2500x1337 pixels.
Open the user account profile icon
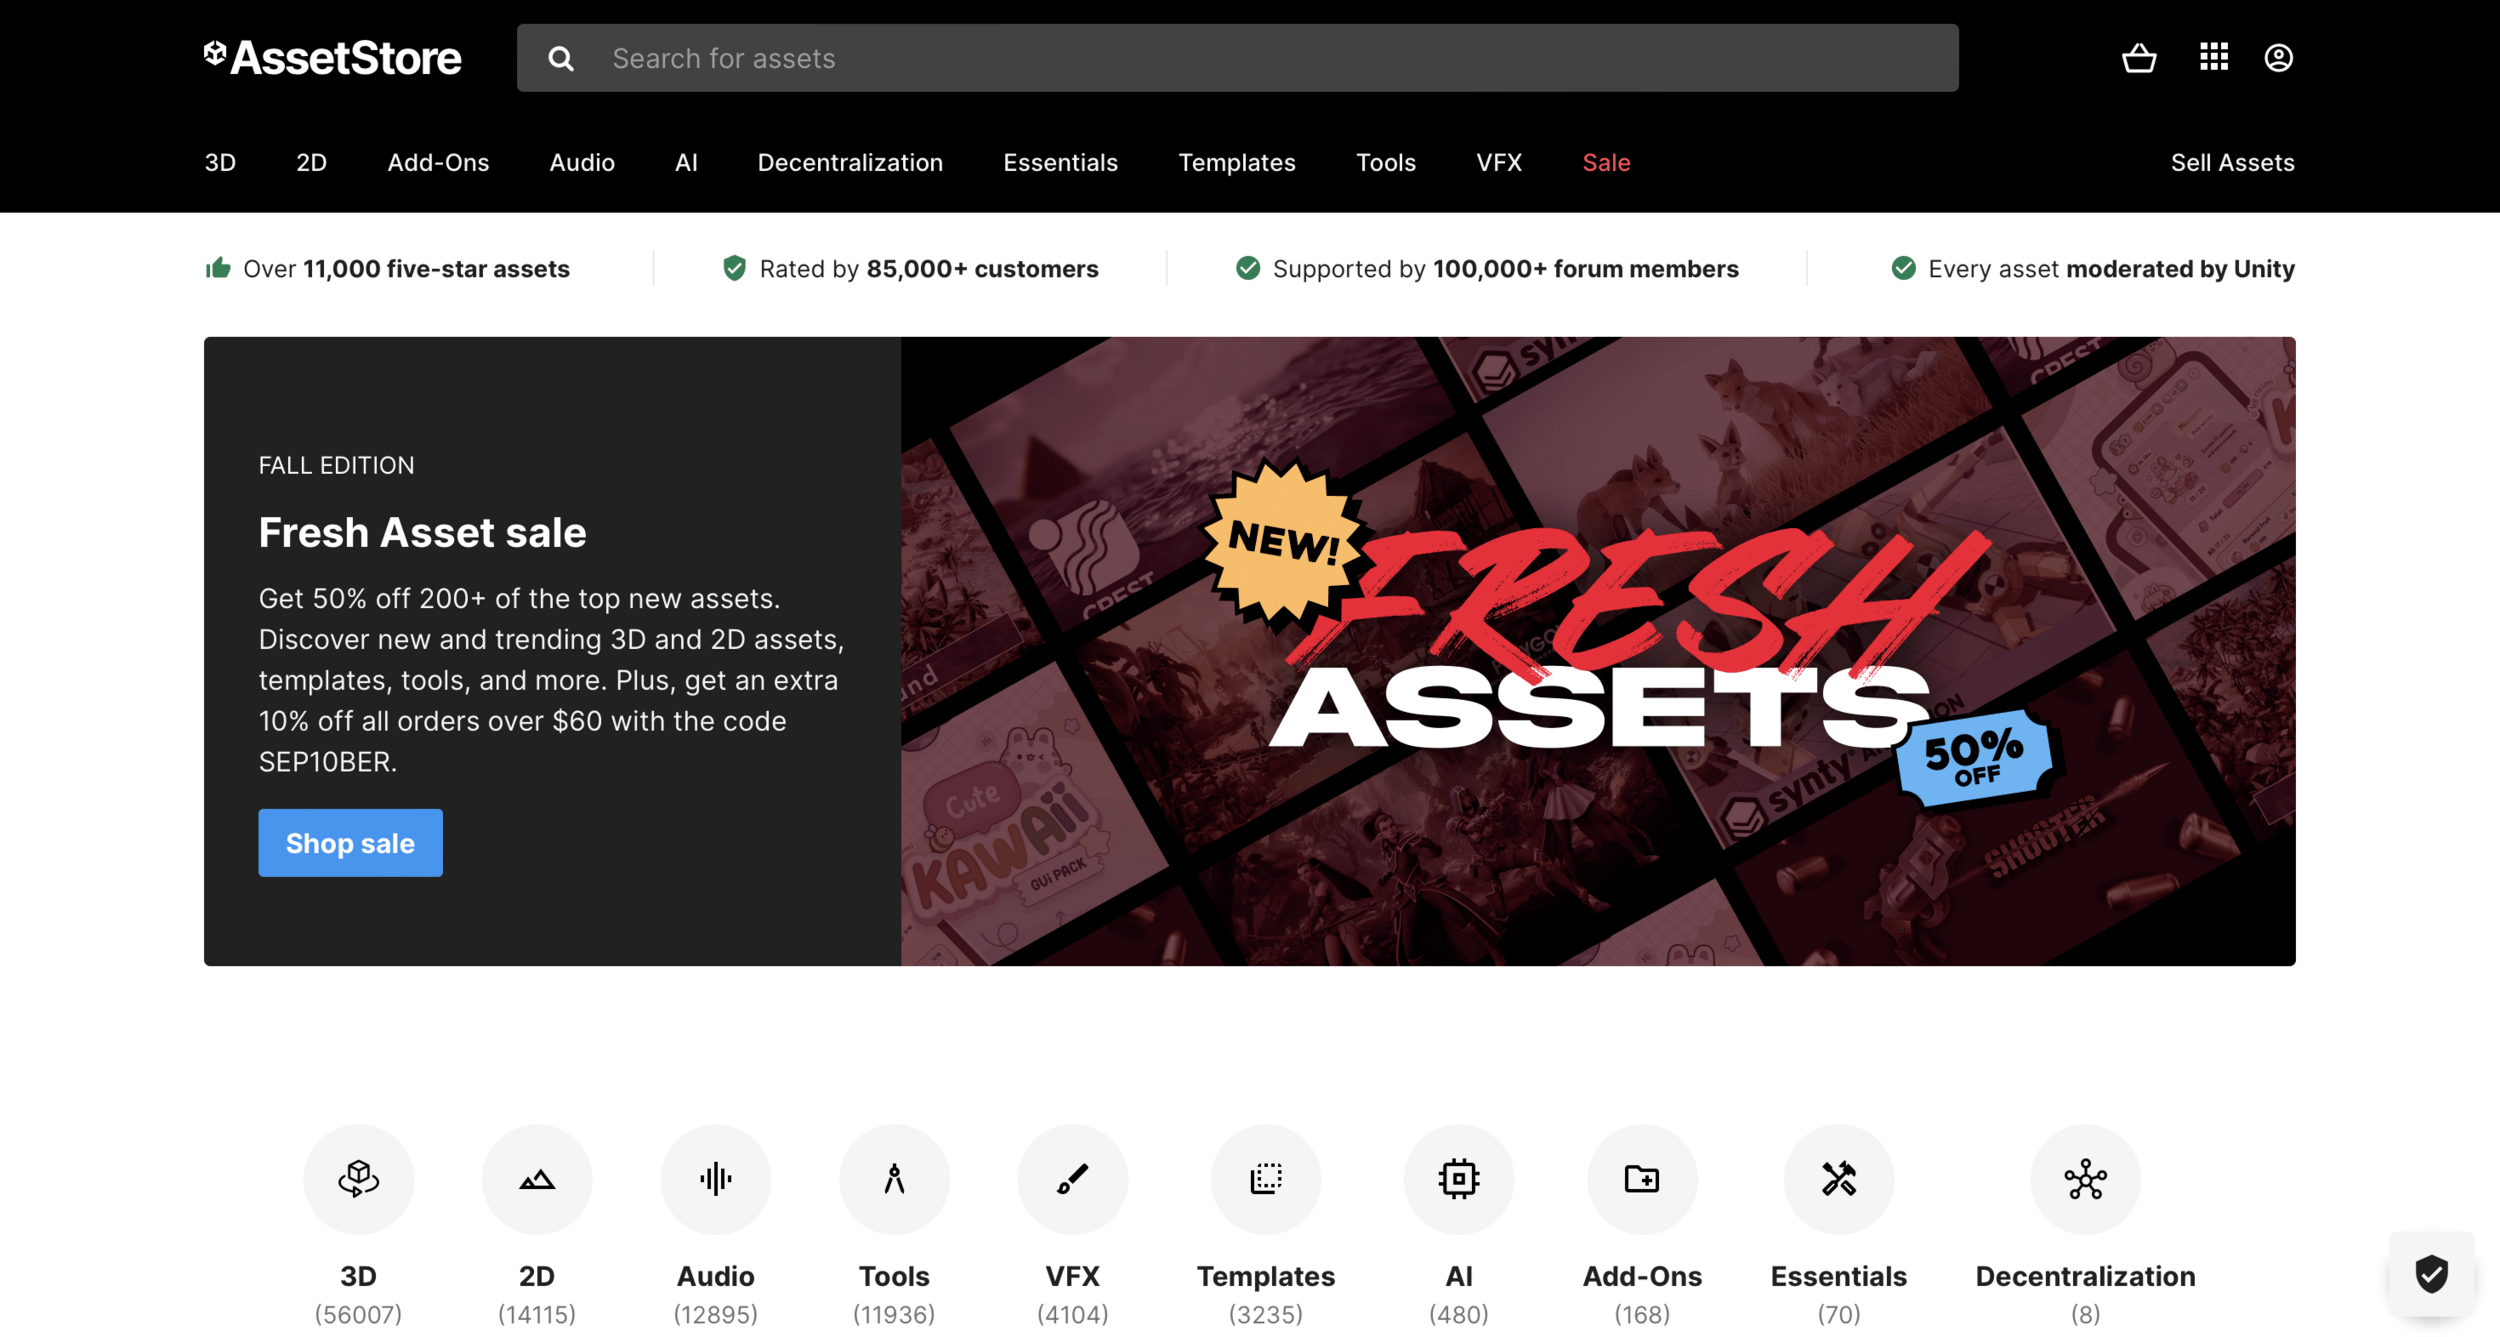(x=2279, y=58)
